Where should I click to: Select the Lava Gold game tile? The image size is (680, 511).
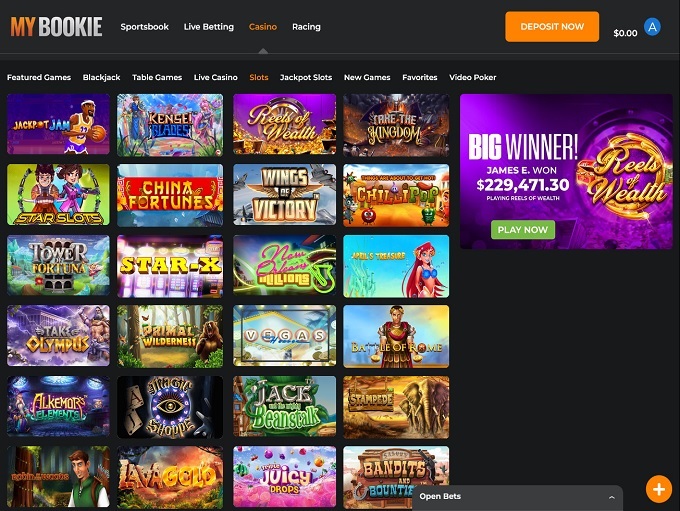170,477
